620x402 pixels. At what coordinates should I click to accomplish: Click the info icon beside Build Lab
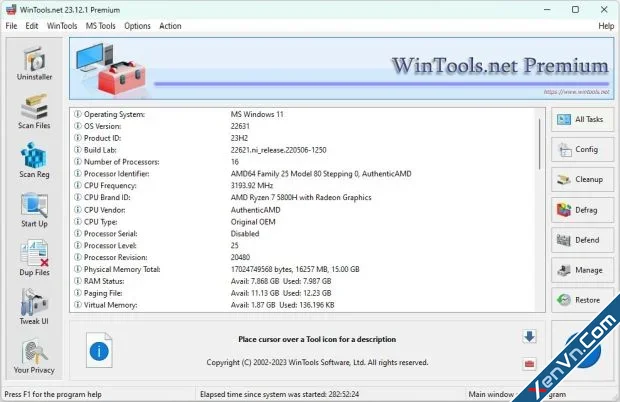coord(78,150)
